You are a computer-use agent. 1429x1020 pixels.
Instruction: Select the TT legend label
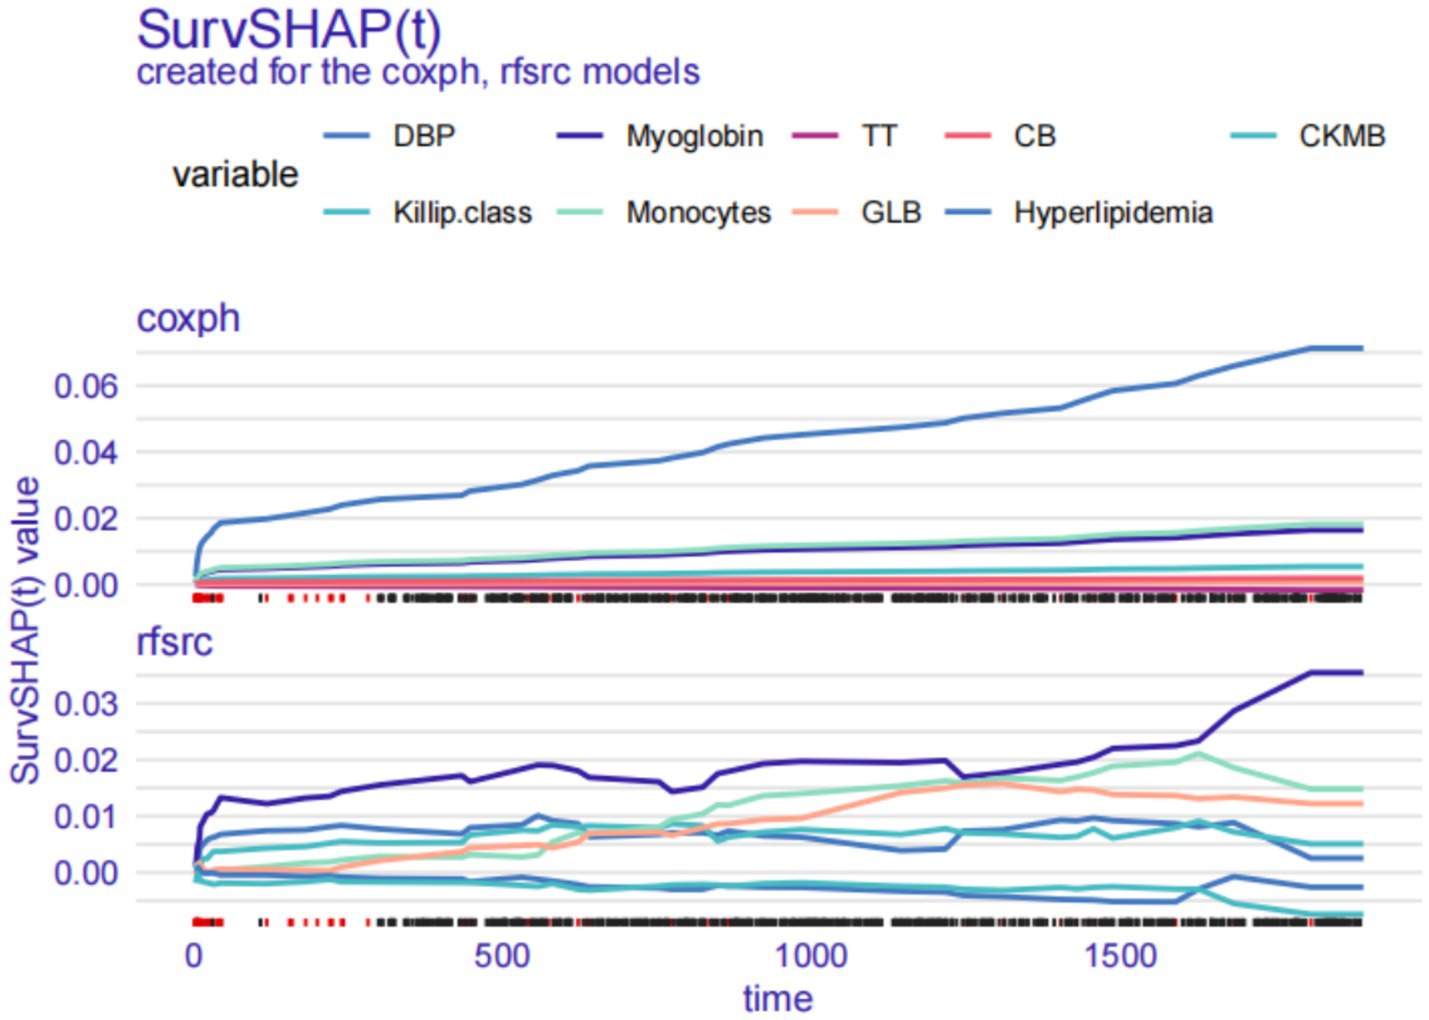pos(879,136)
